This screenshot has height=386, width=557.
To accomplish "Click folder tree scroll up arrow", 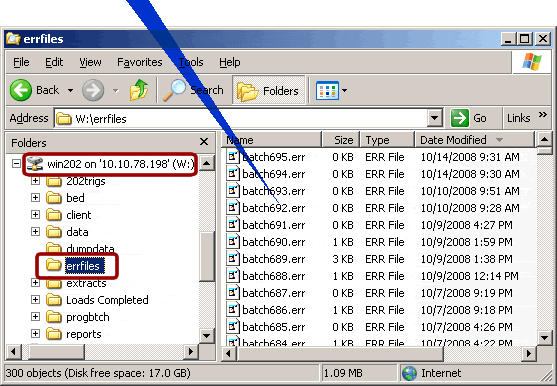I will [x=206, y=163].
